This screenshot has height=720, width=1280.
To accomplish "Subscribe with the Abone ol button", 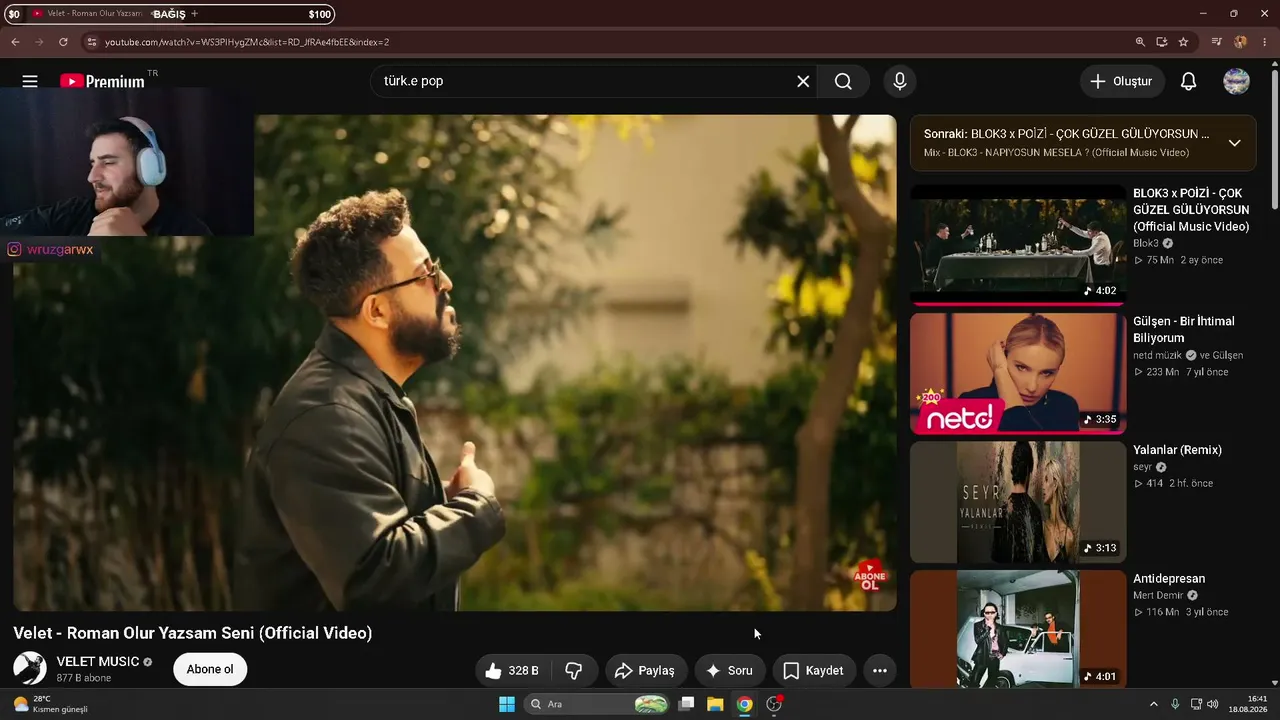I will click(x=210, y=669).
